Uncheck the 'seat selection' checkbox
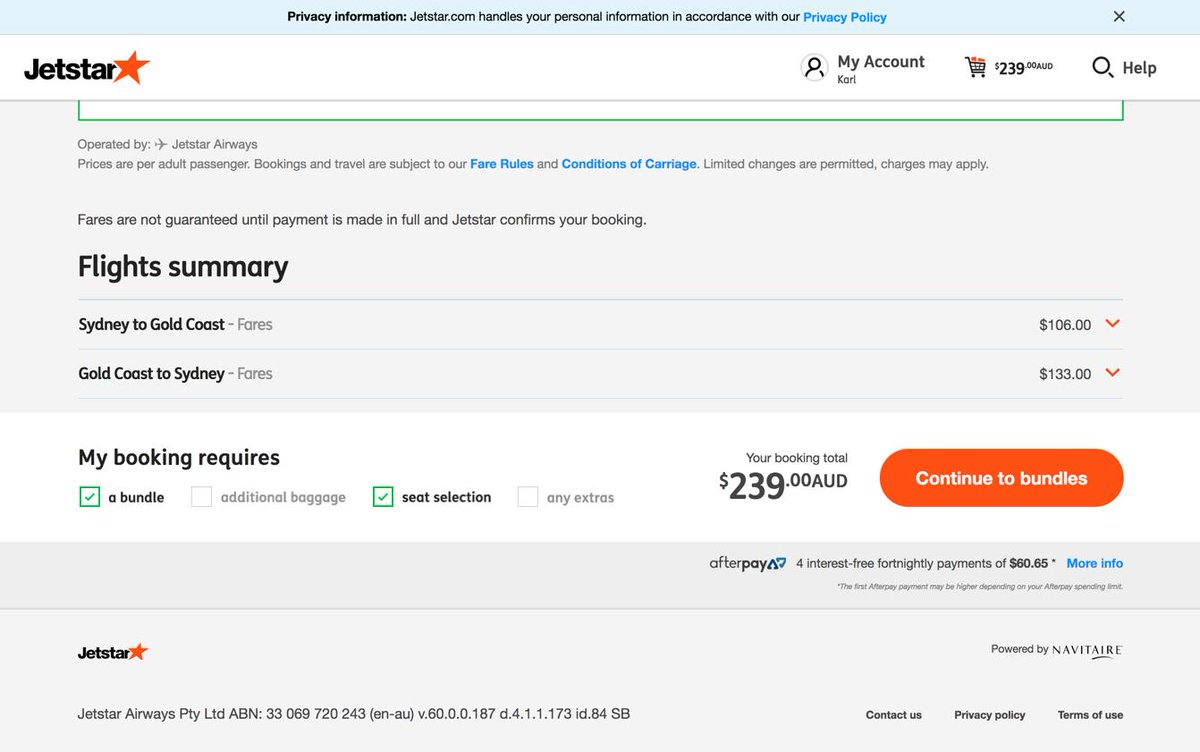The image size is (1200, 752). tap(382, 496)
